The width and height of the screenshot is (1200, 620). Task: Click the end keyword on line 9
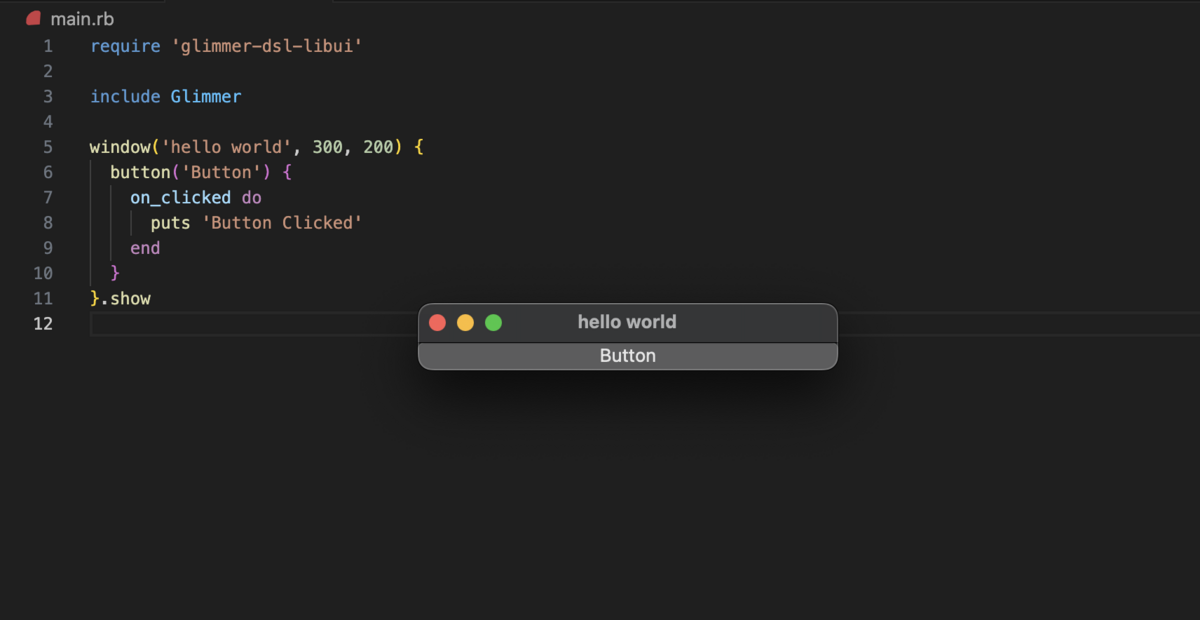click(x=144, y=247)
